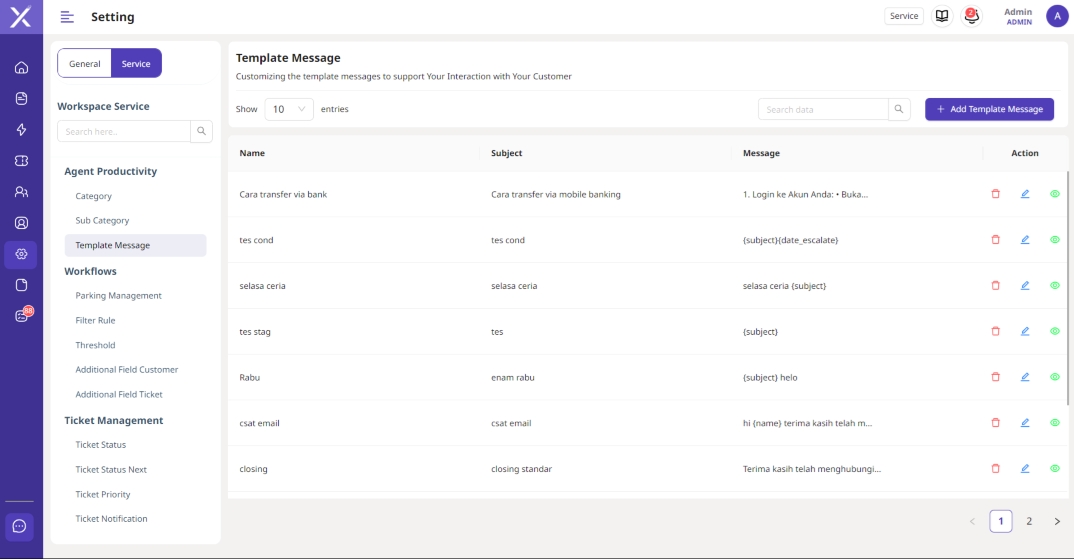Delete the 'closing' template row

click(995, 468)
